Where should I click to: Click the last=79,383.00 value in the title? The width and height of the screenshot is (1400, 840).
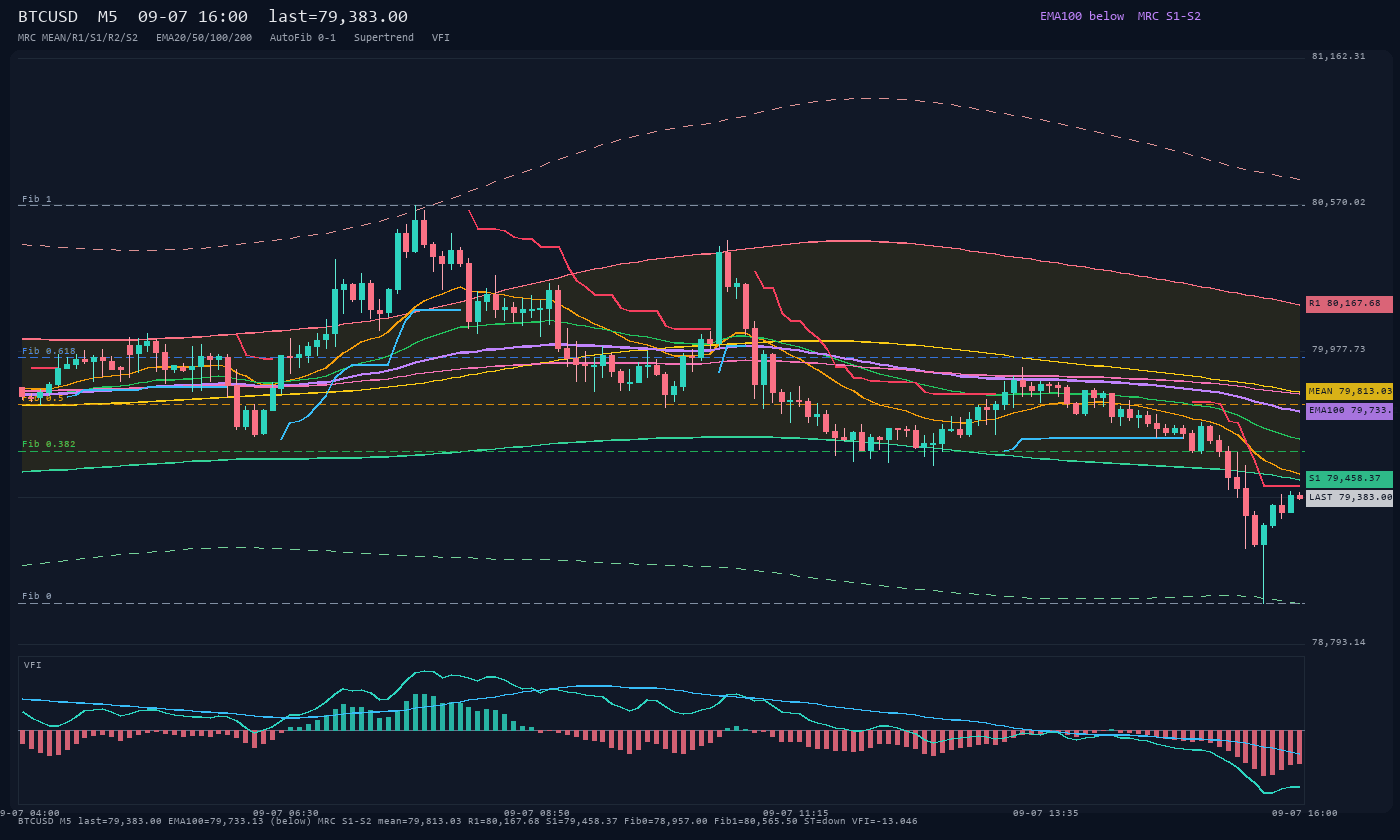338,17
